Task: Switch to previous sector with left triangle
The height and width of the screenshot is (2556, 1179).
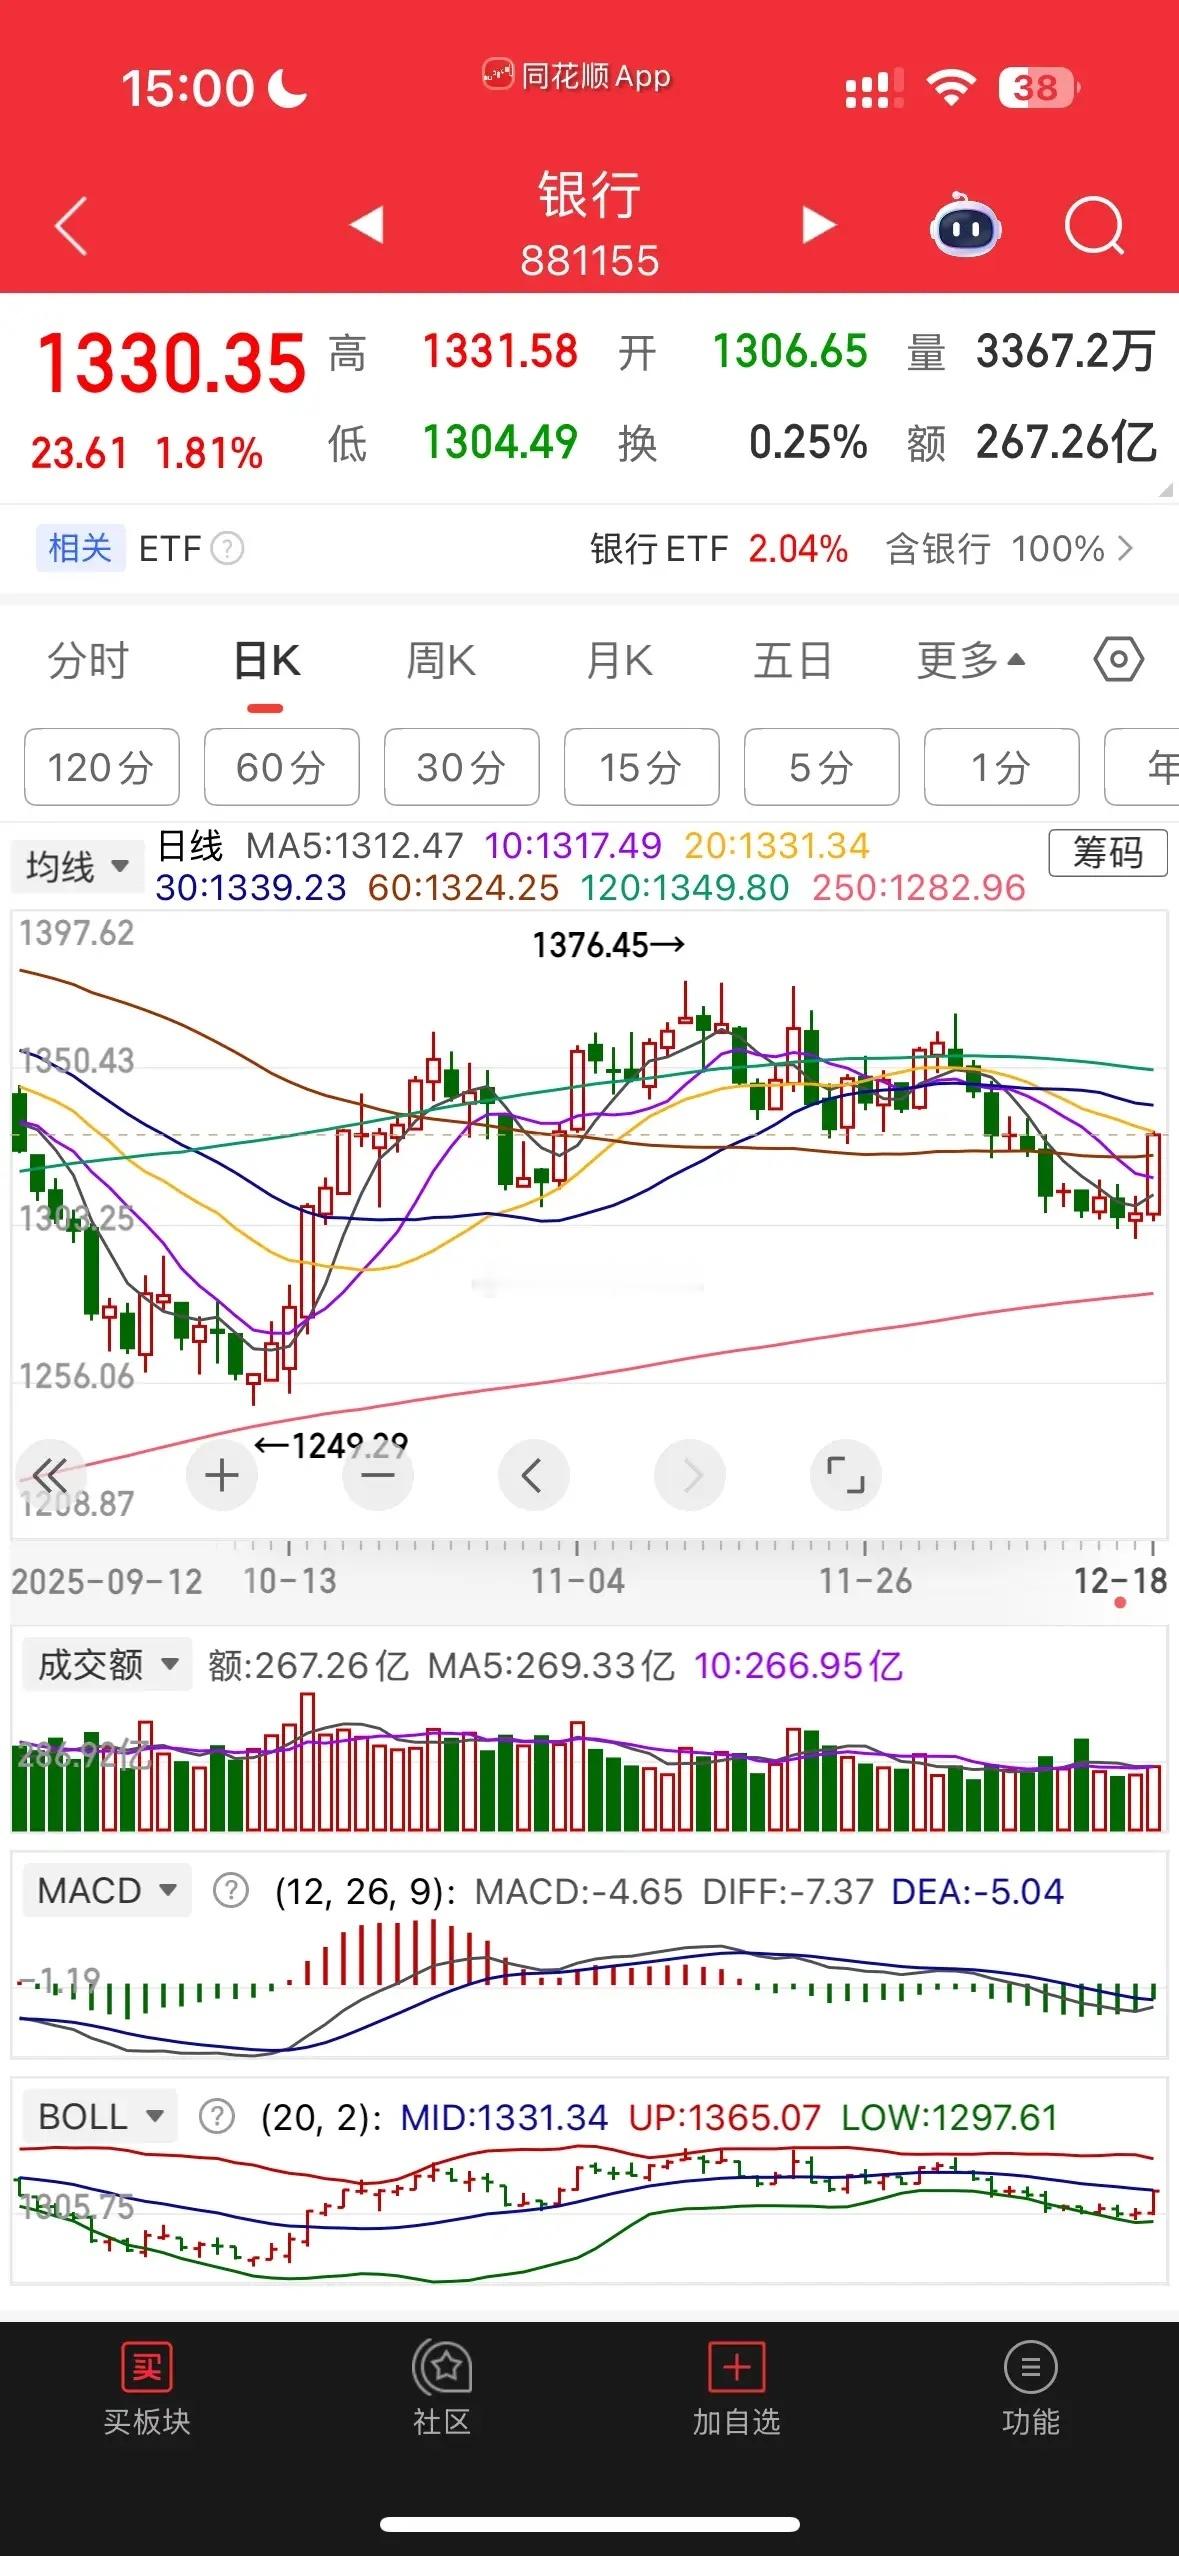Action: [x=367, y=225]
